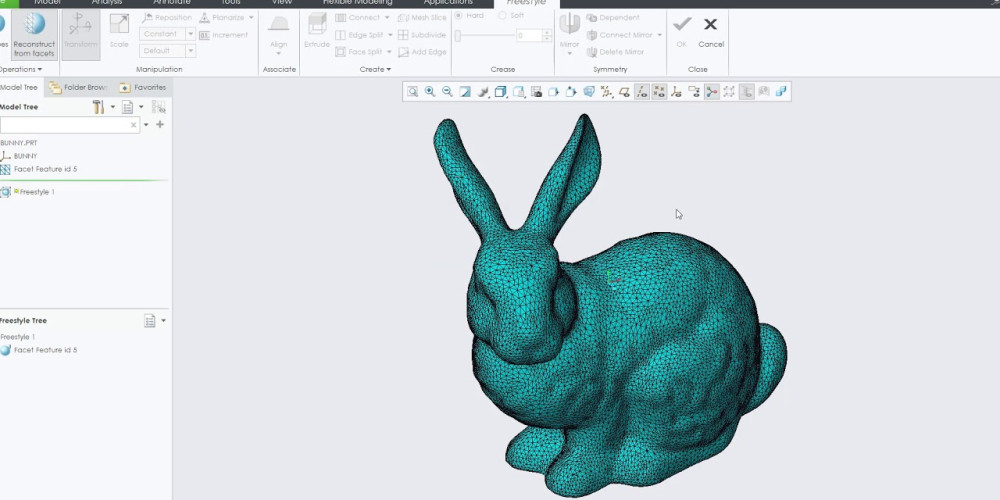Open the display style cube icon
The width and height of the screenshot is (1000, 500).
(x=501, y=92)
